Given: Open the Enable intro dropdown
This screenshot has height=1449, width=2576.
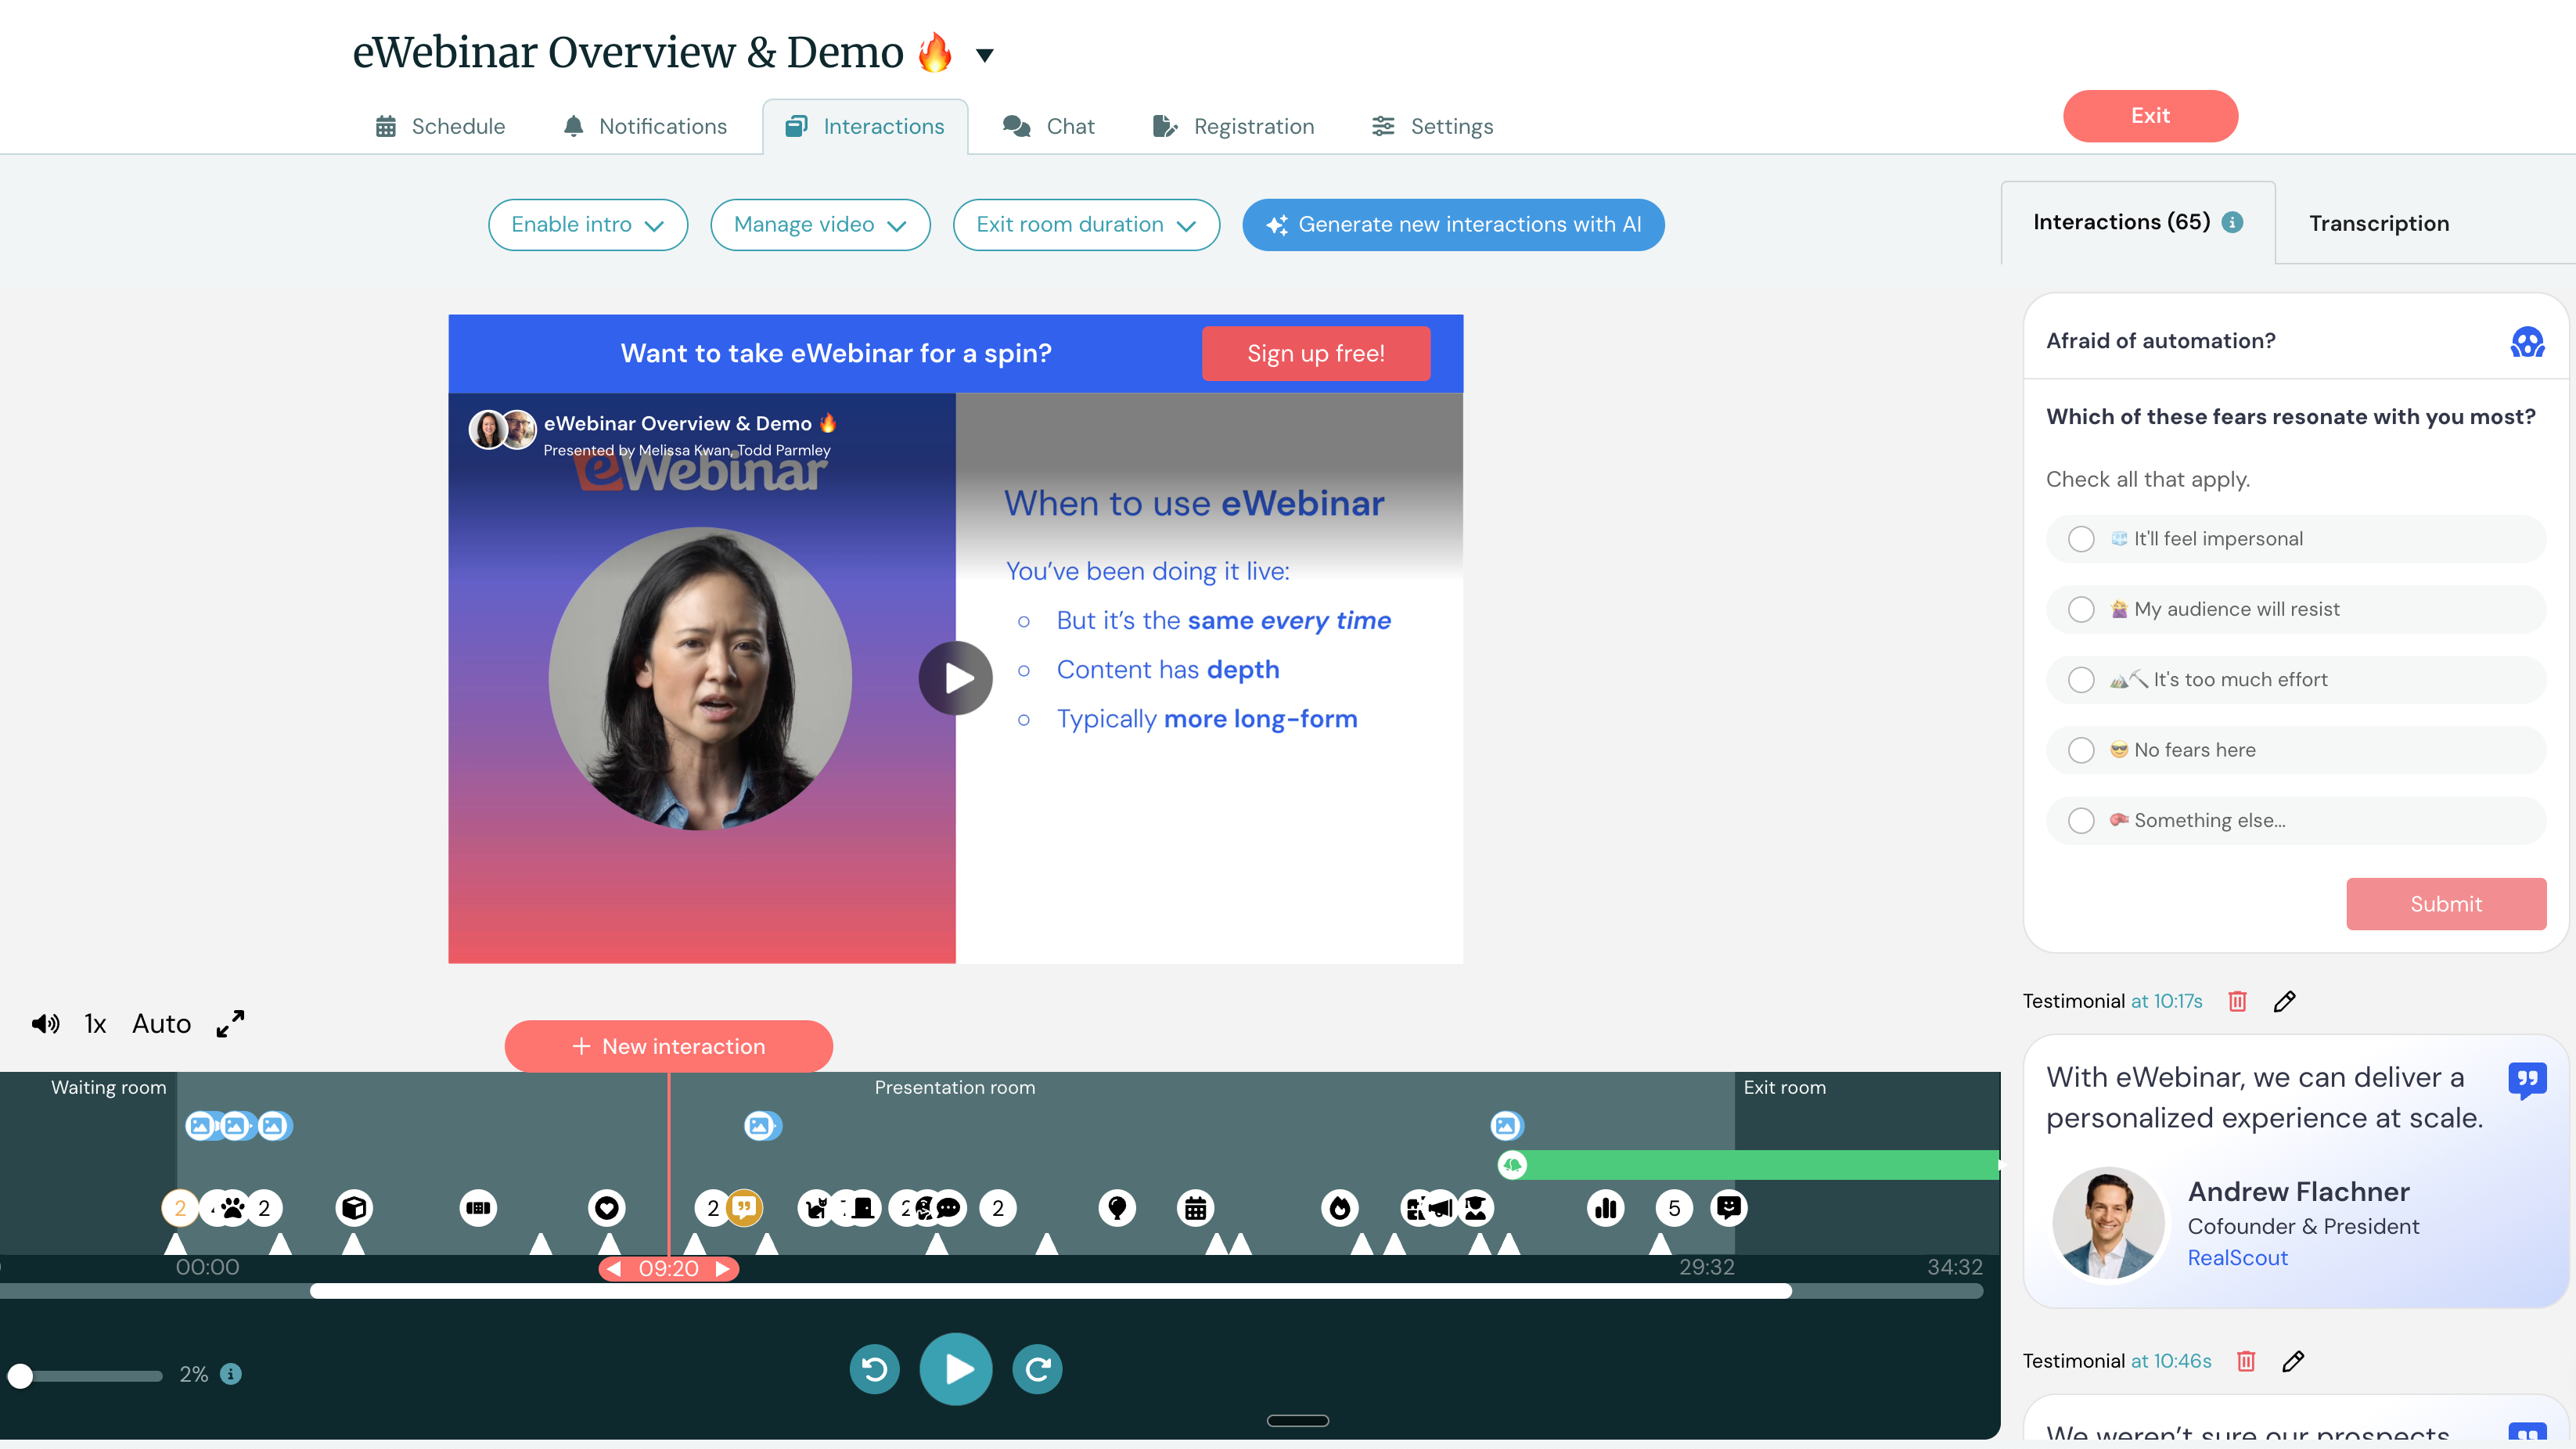Looking at the screenshot, I should tap(588, 225).
